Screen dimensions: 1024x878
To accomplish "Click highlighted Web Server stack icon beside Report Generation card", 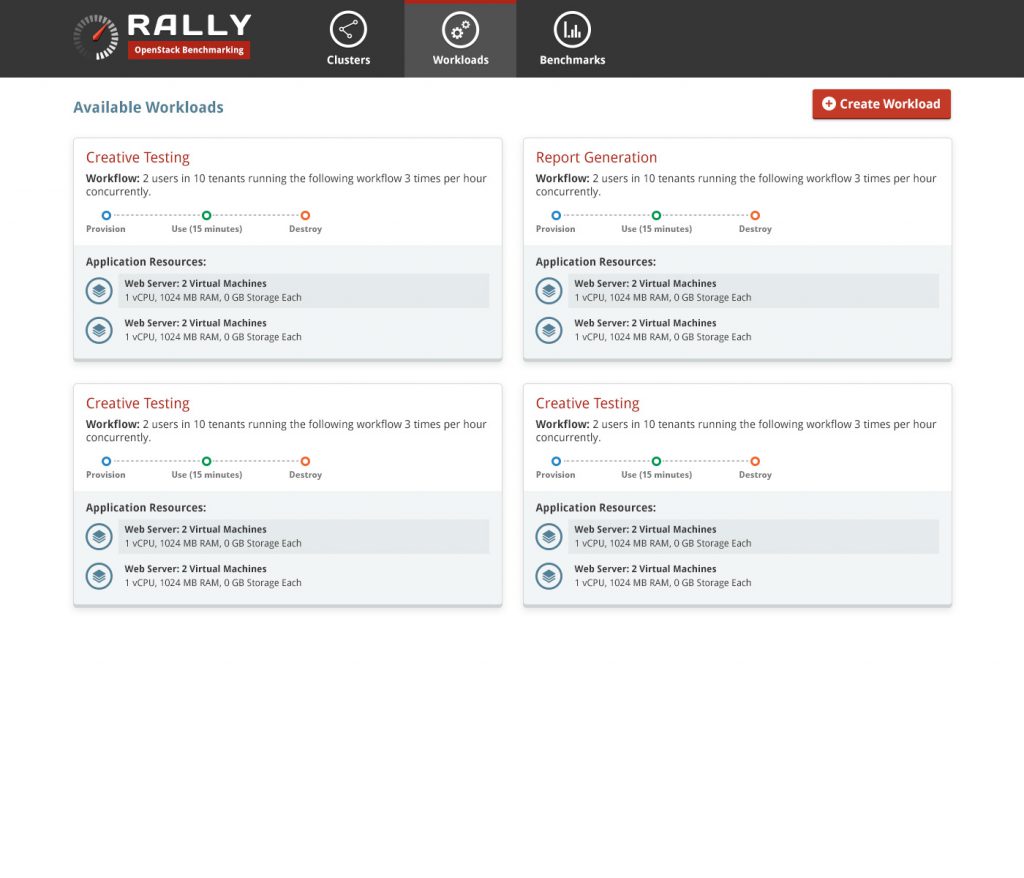I will [99, 291].
